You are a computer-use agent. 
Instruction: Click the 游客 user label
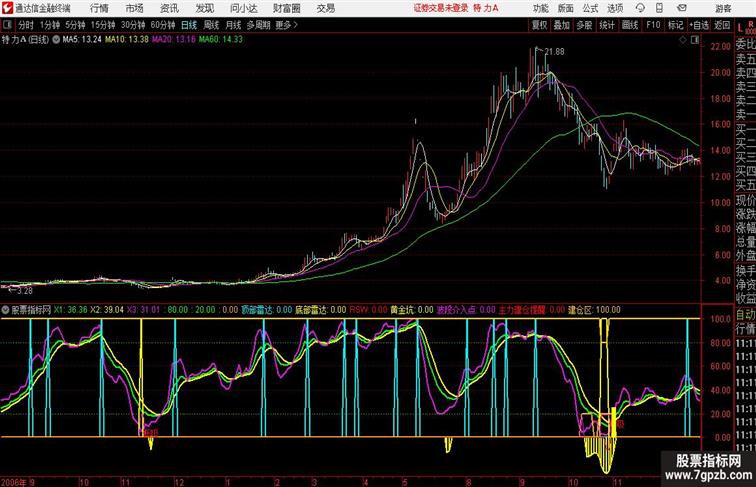723,8
